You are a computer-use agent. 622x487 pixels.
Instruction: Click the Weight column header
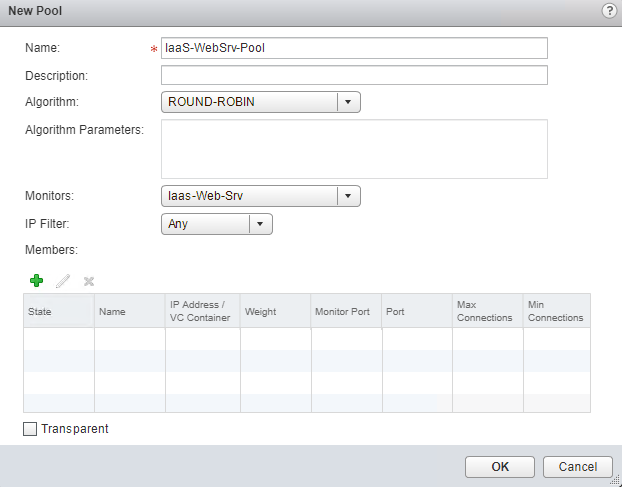point(275,311)
